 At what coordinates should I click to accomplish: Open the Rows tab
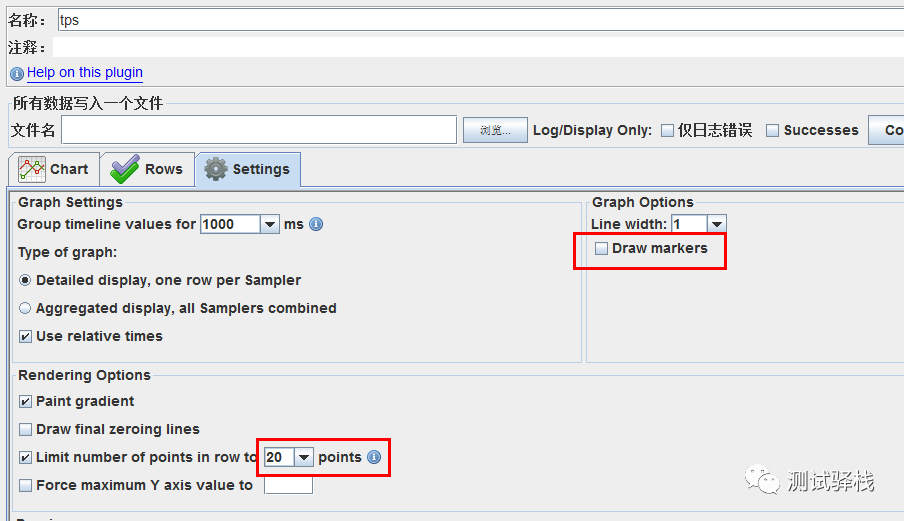coord(147,169)
